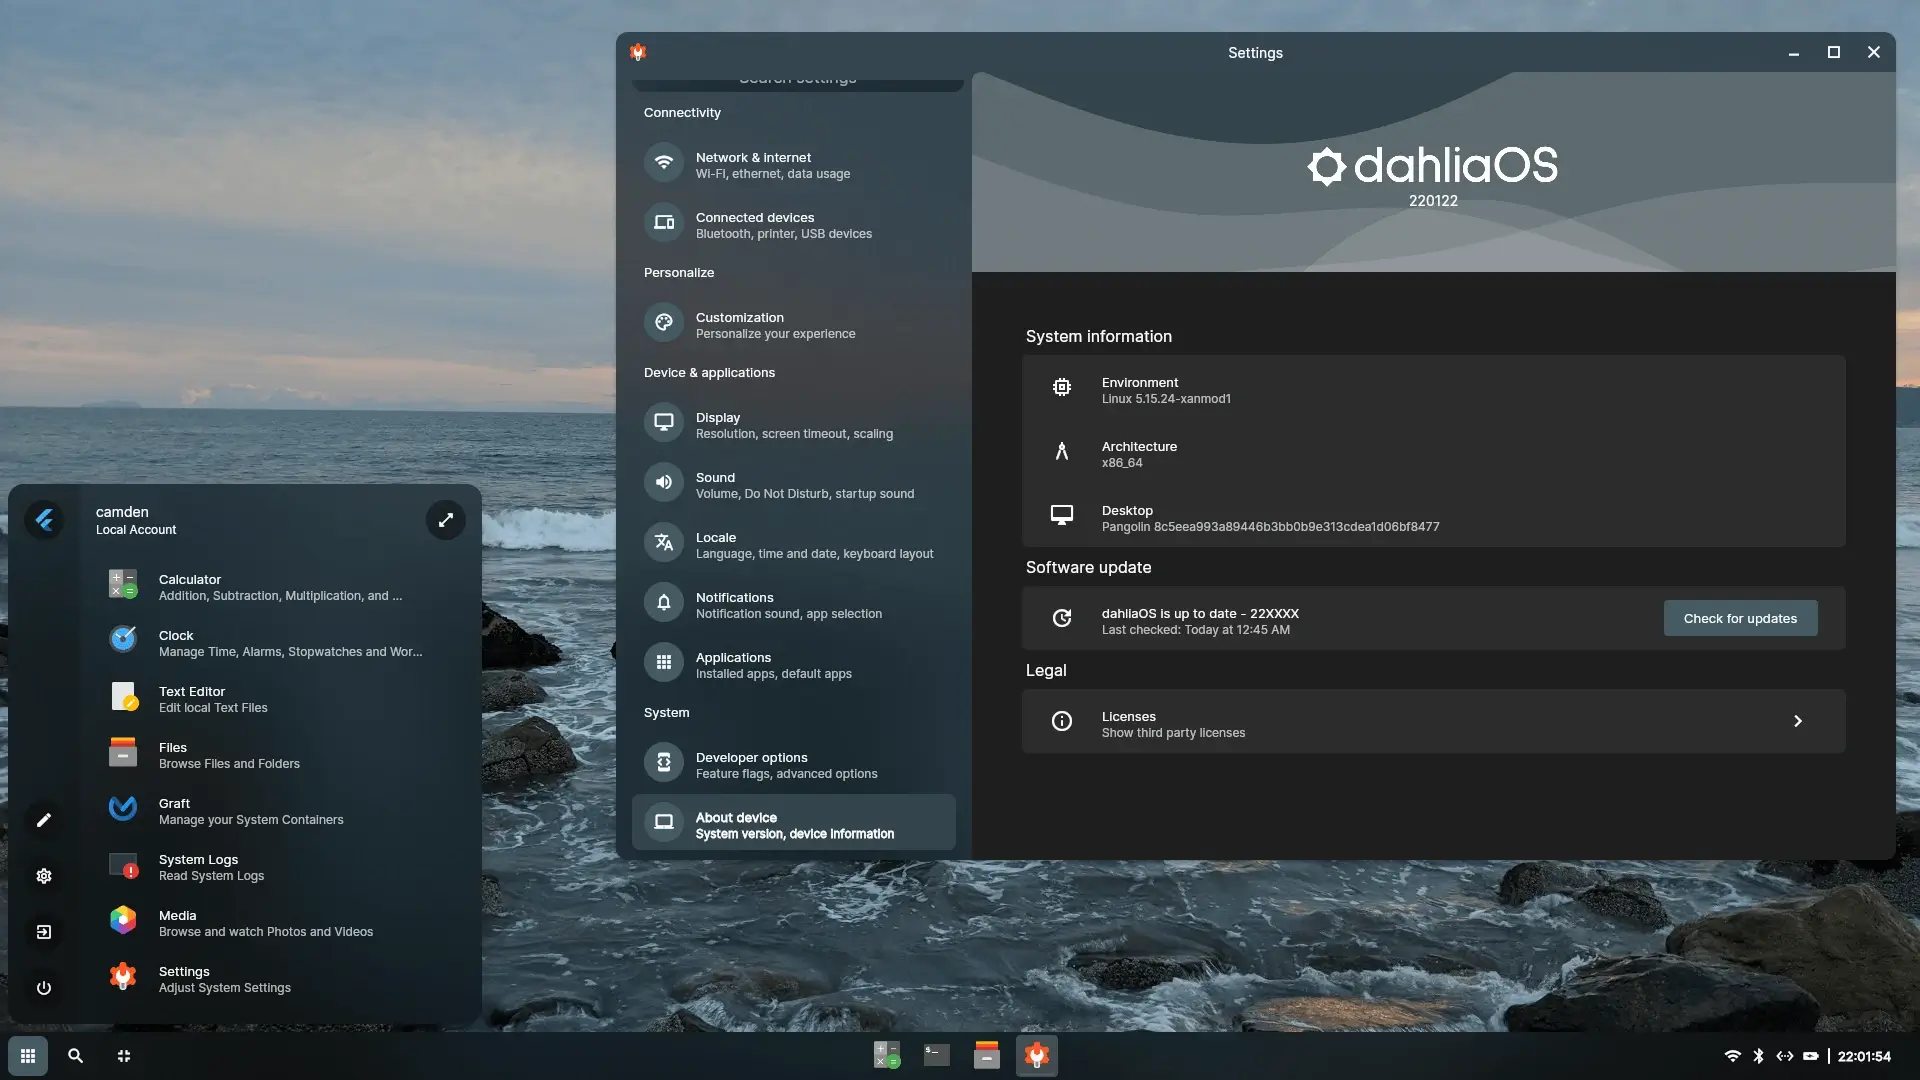Image resolution: width=1920 pixels, height=1080 pixels.
Task: Click the Wi-Fi tray icon
Action: [x=1733, y=1056]
